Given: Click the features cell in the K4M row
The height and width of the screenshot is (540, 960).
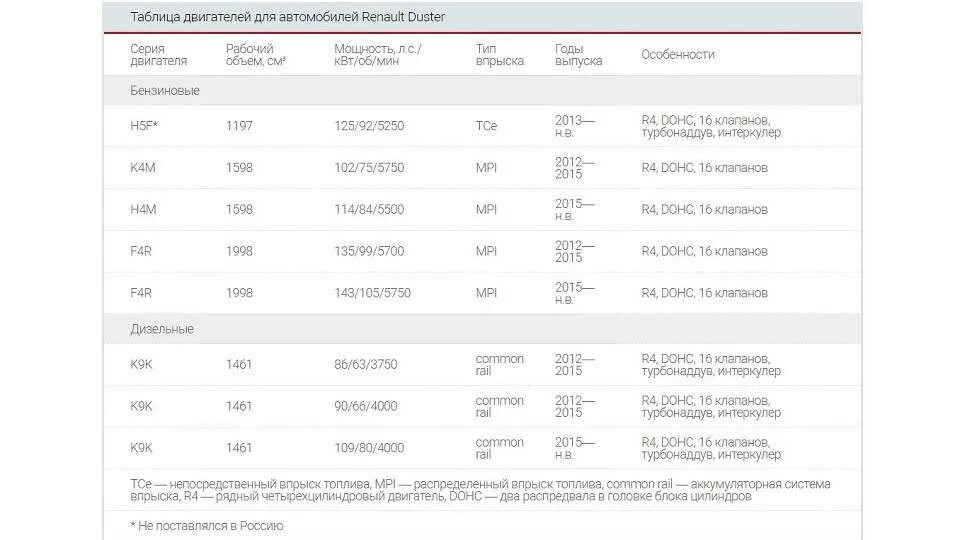Looking at the screenshot, I should [x=704, y=168].
